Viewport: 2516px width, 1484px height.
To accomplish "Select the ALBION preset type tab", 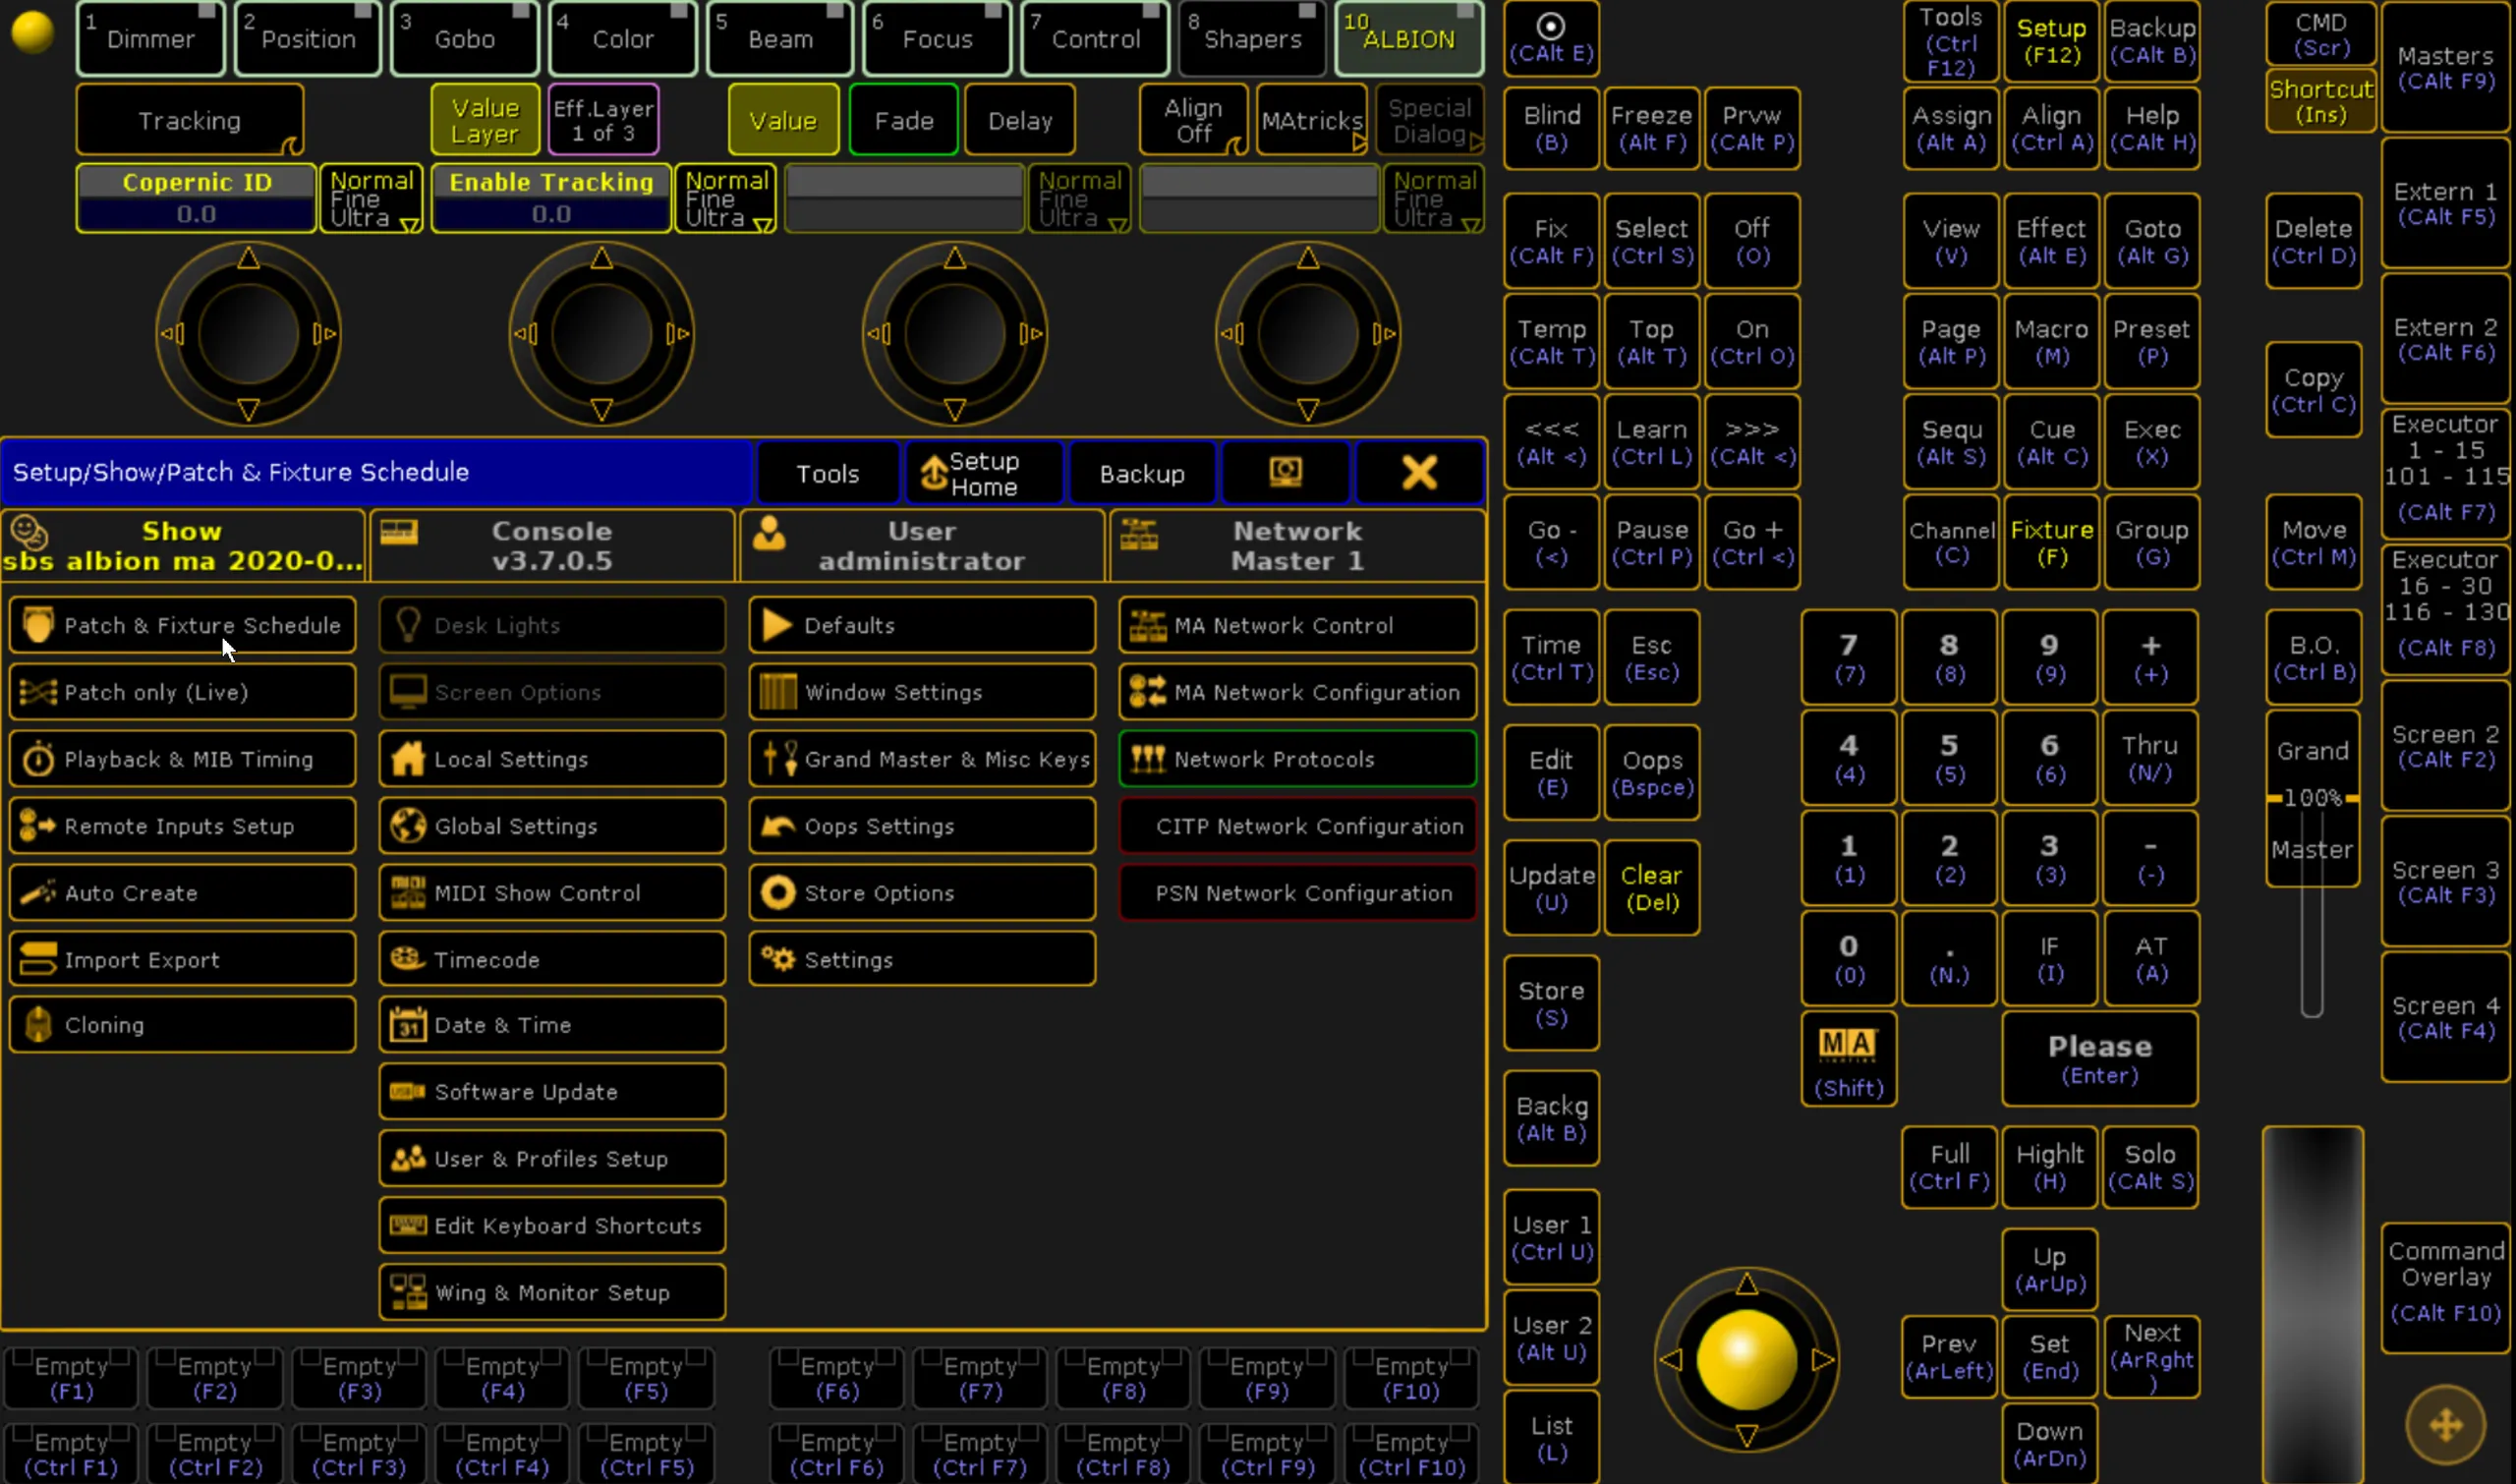I will tap(1409, 38).
